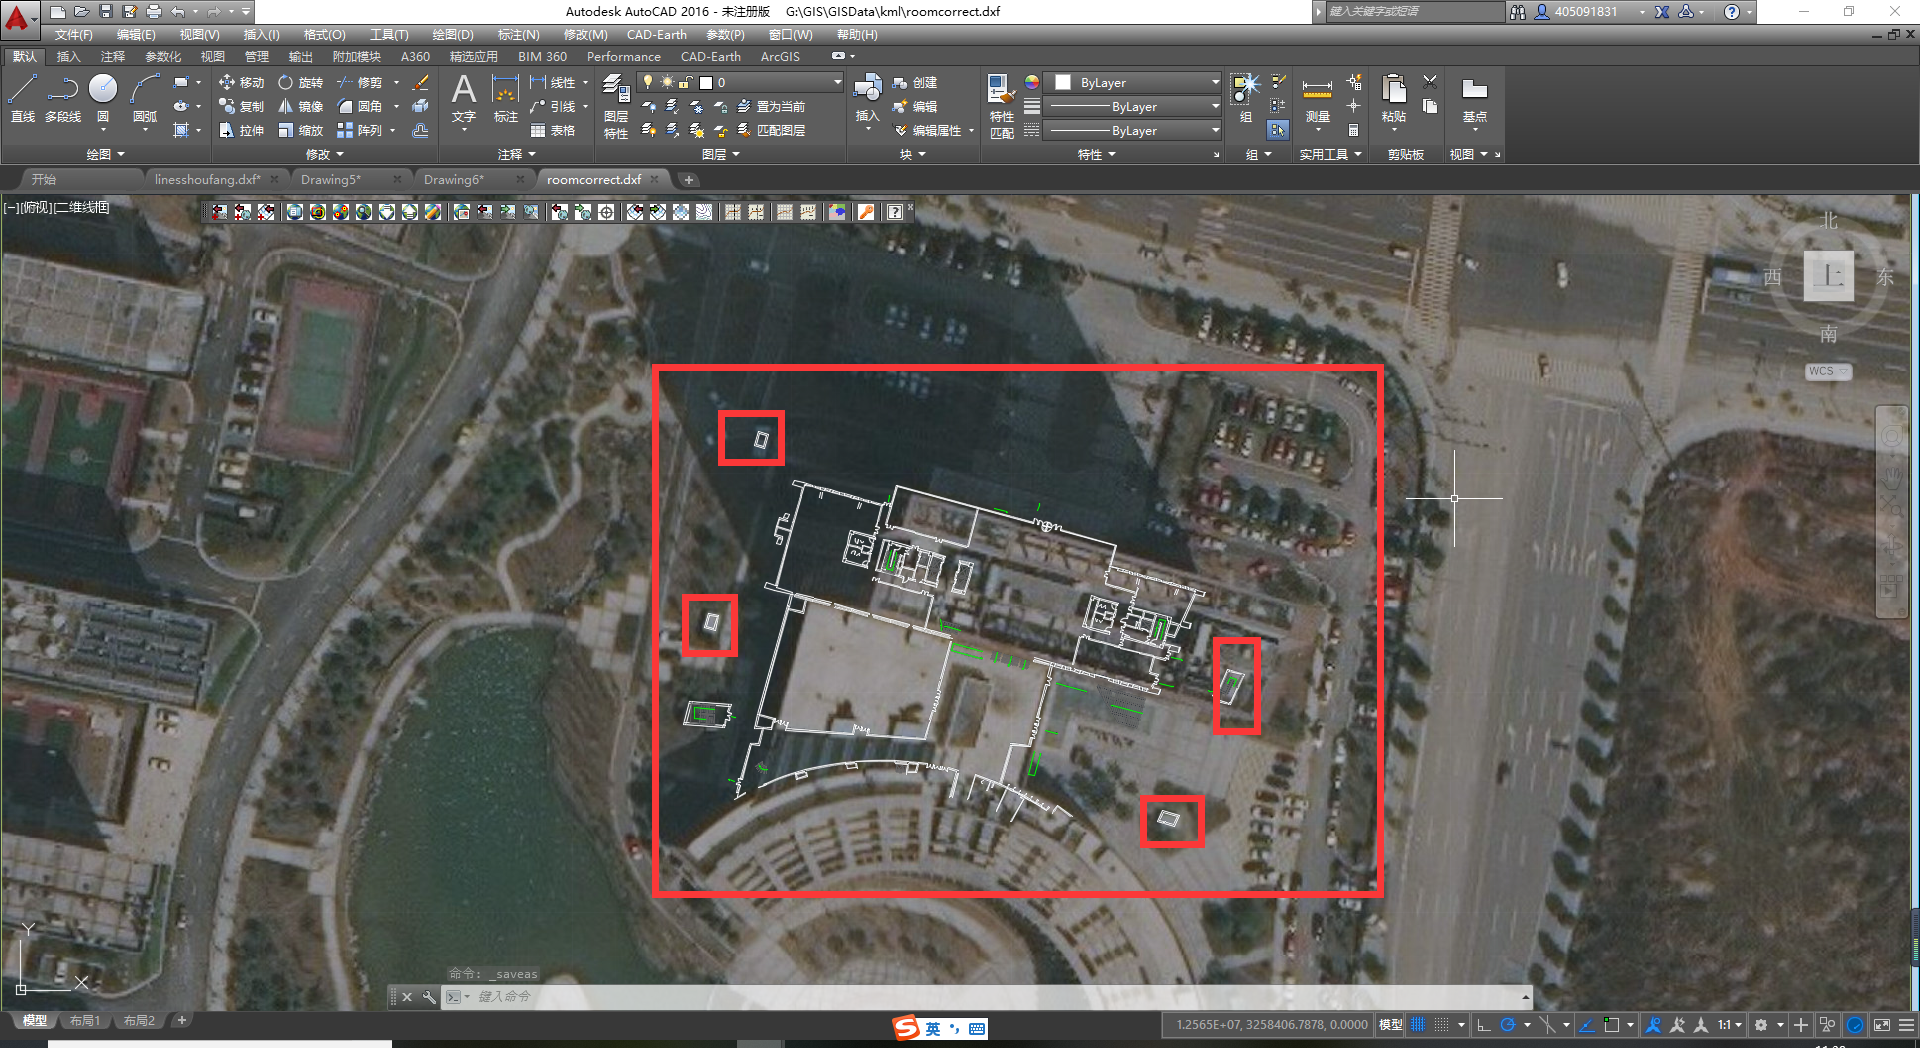
Task: Click Save in quick access toolbar
Action: point(106,12)
